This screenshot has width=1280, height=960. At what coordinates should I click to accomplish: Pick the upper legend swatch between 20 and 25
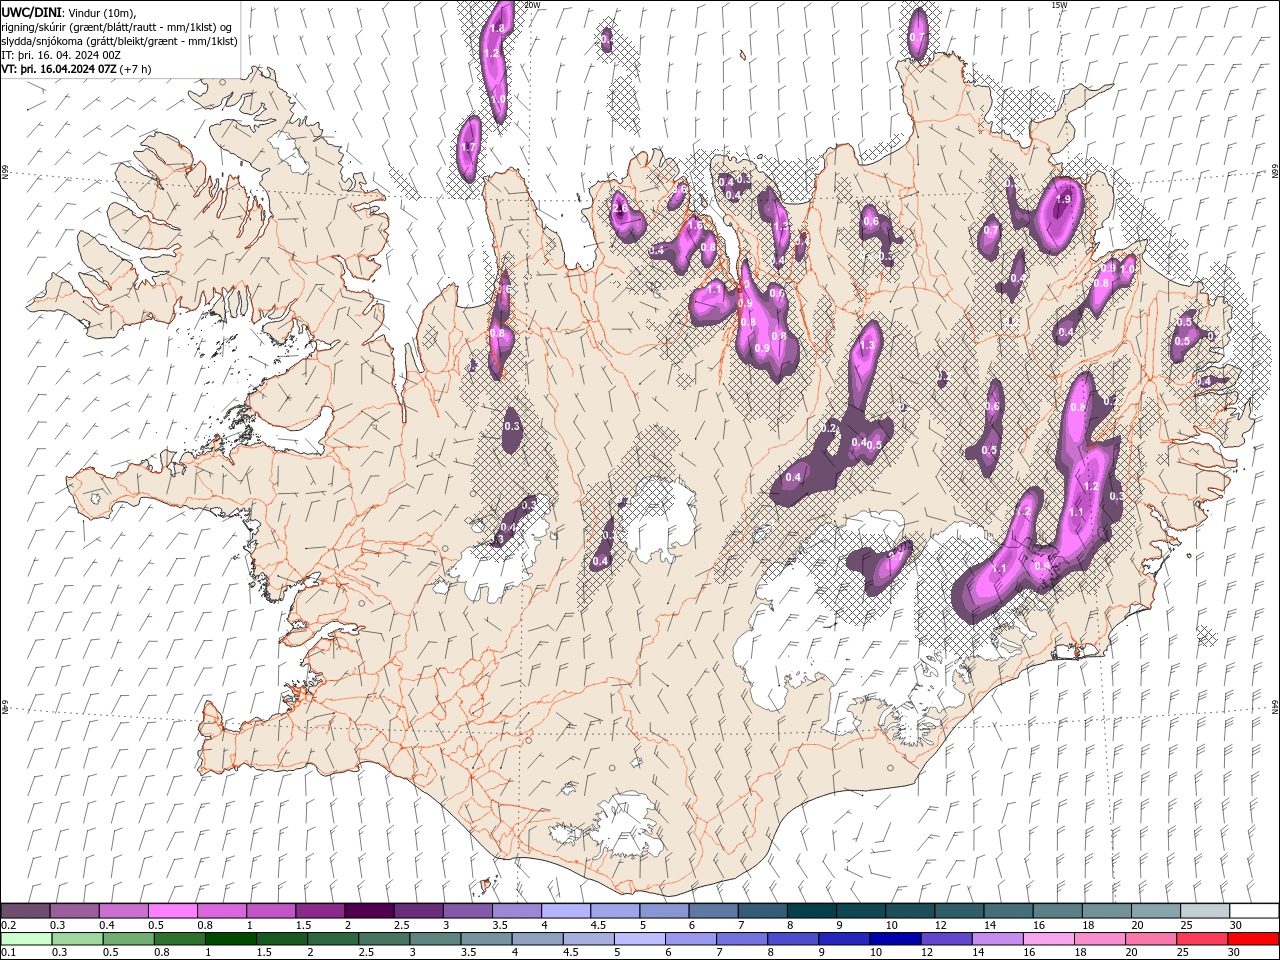tap(1156, 911)
